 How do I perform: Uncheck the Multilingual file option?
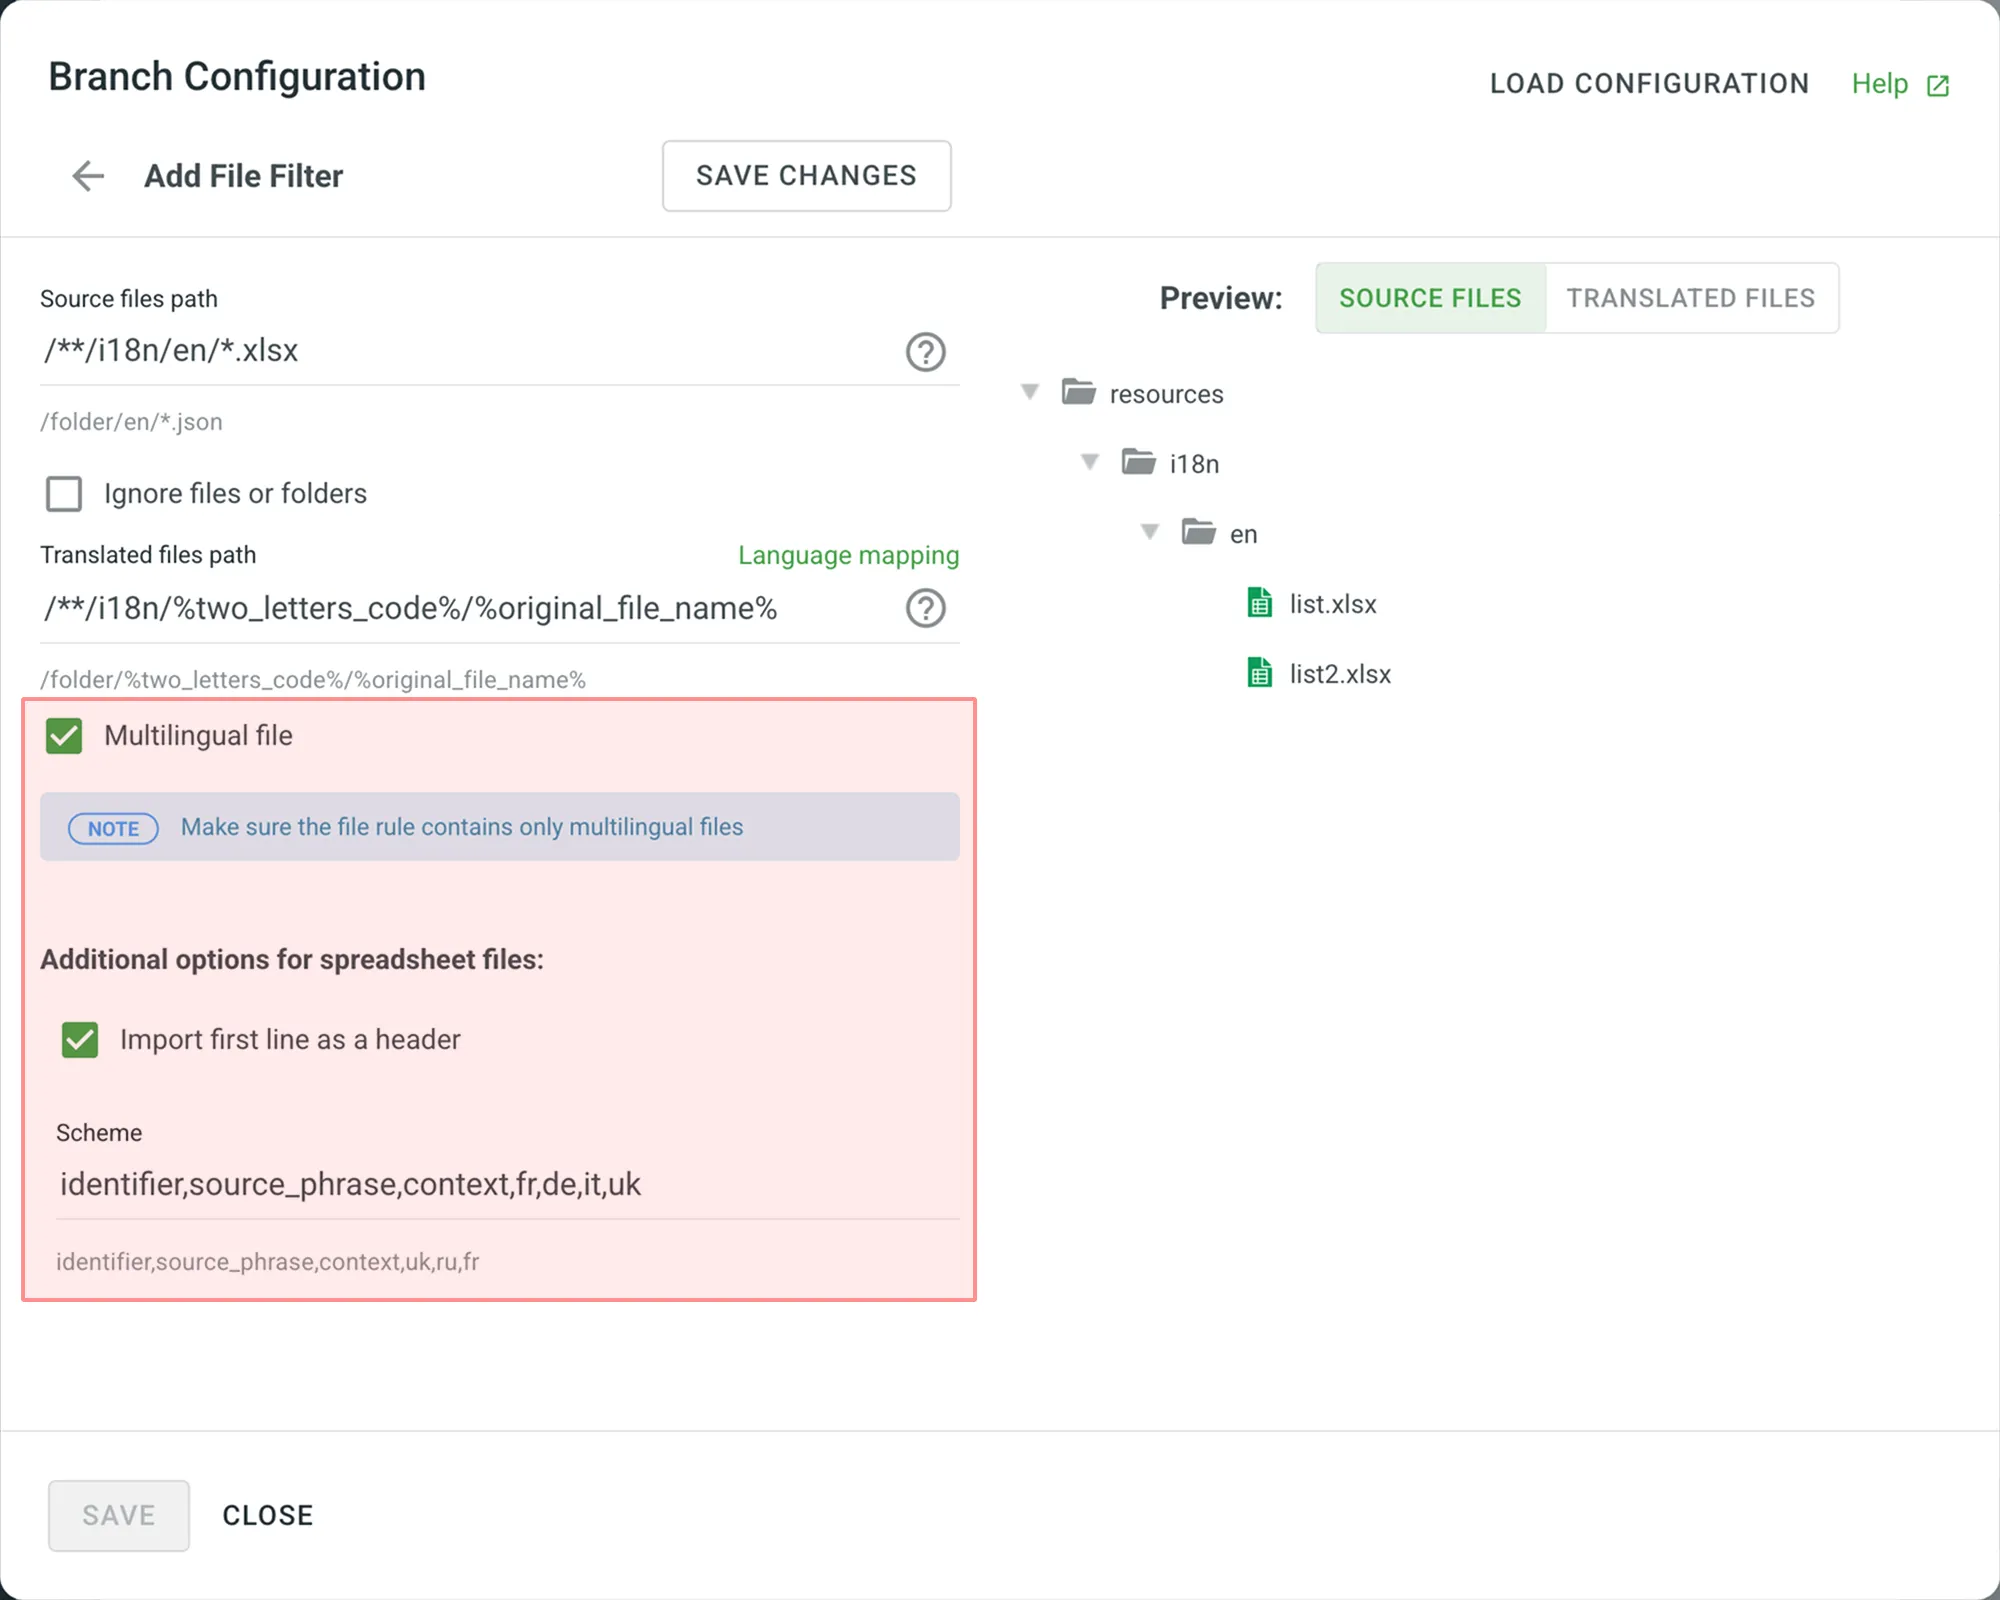tap(64, 736)
